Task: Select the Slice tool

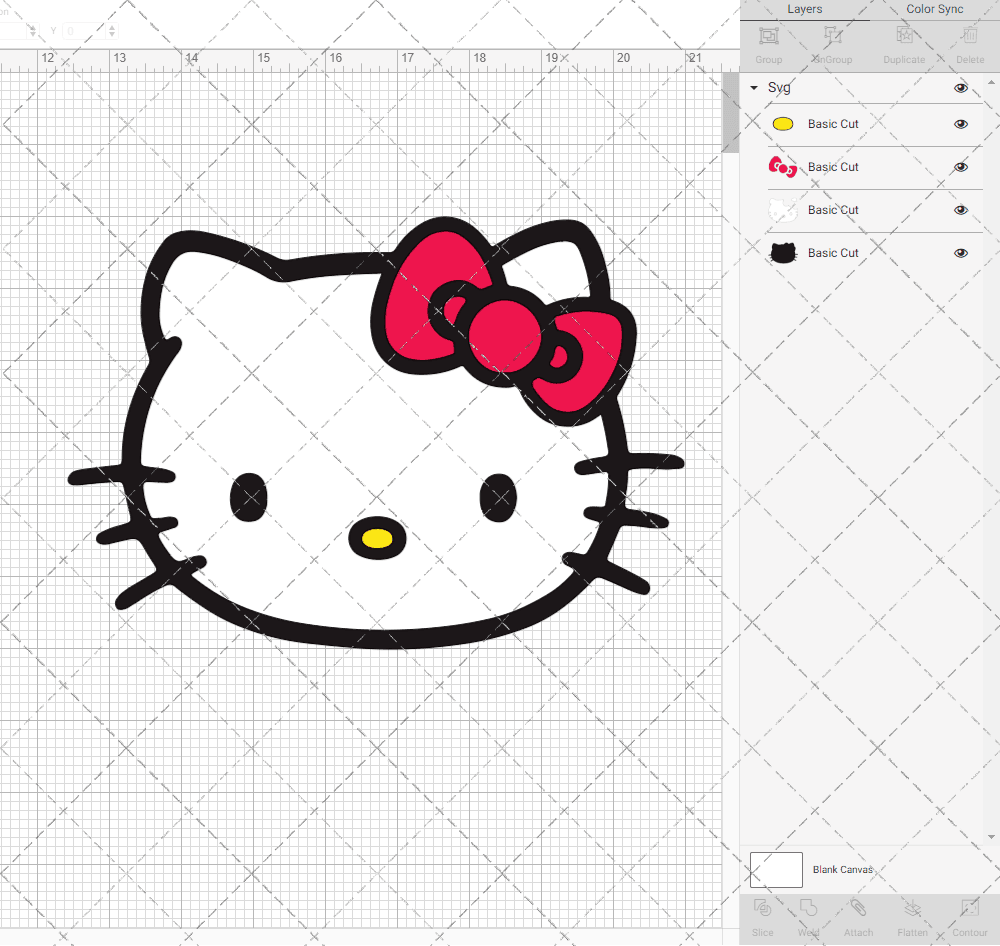Action: (x=762, y=908)
